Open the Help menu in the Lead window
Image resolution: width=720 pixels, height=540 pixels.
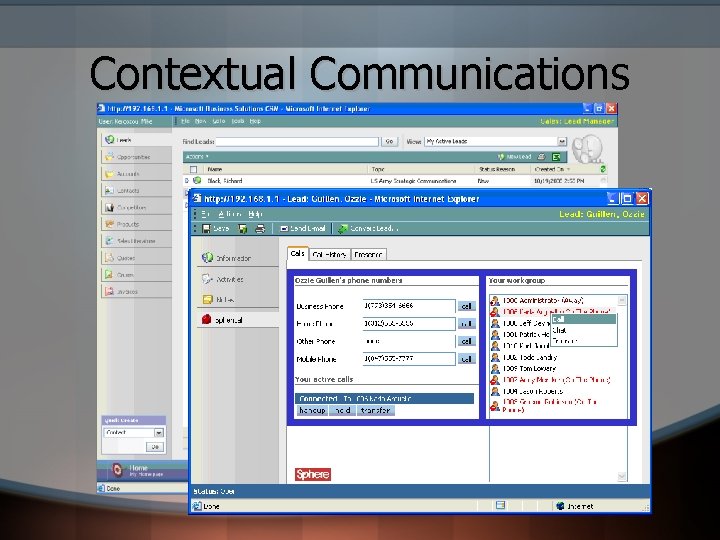point(255,214)
